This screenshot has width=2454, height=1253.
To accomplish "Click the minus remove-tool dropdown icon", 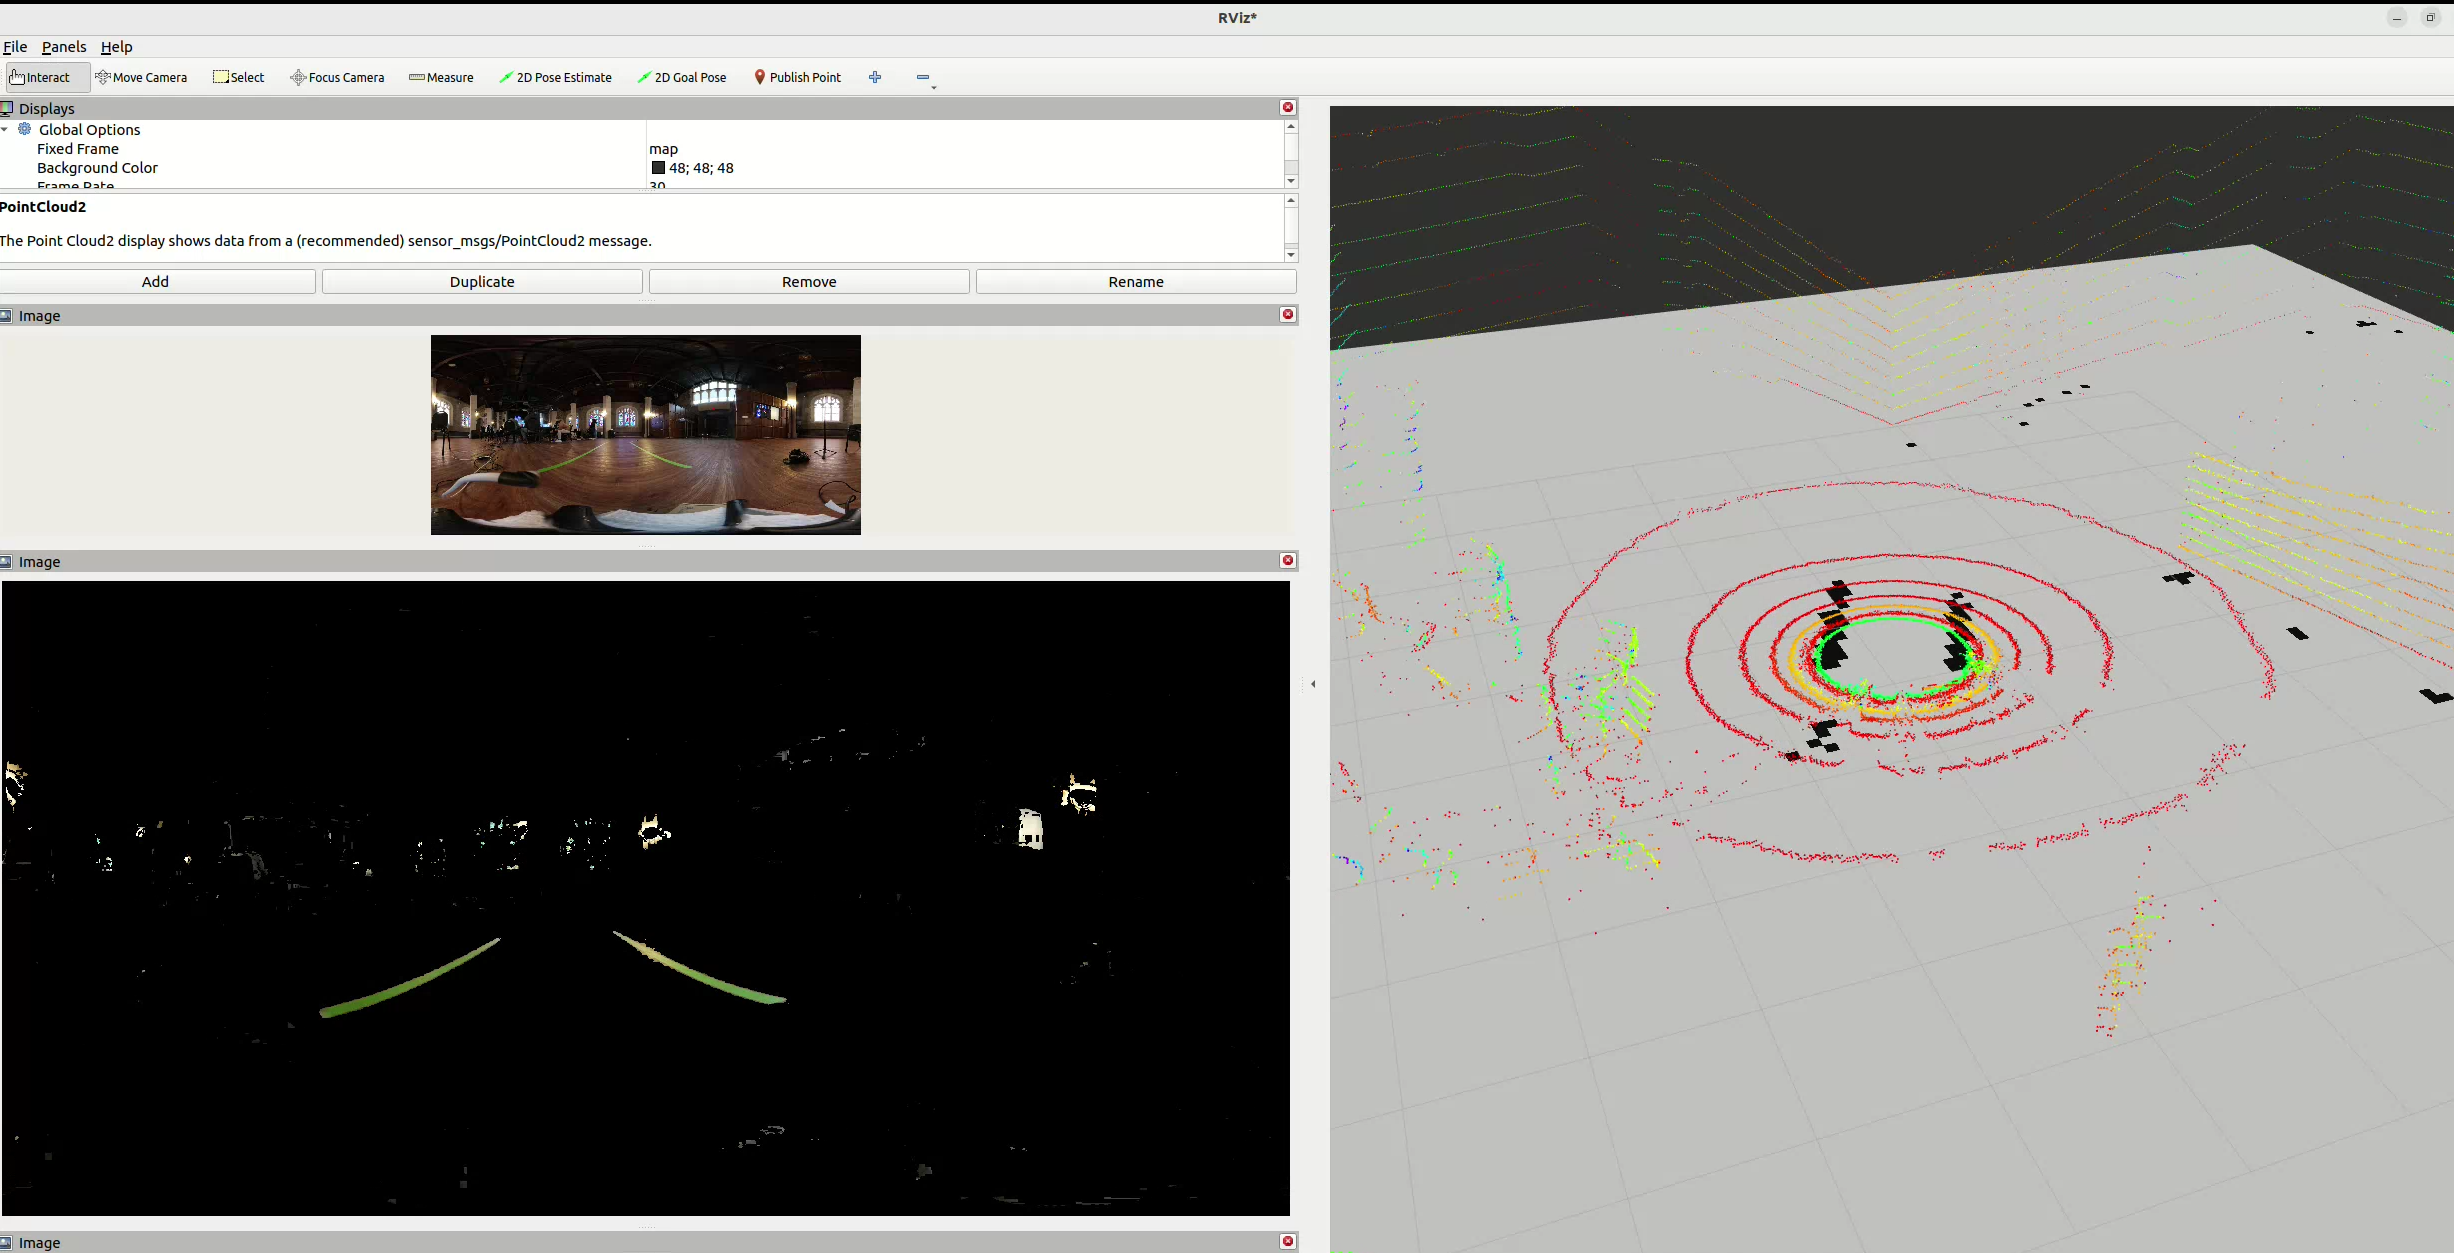I will click(923, 77).
